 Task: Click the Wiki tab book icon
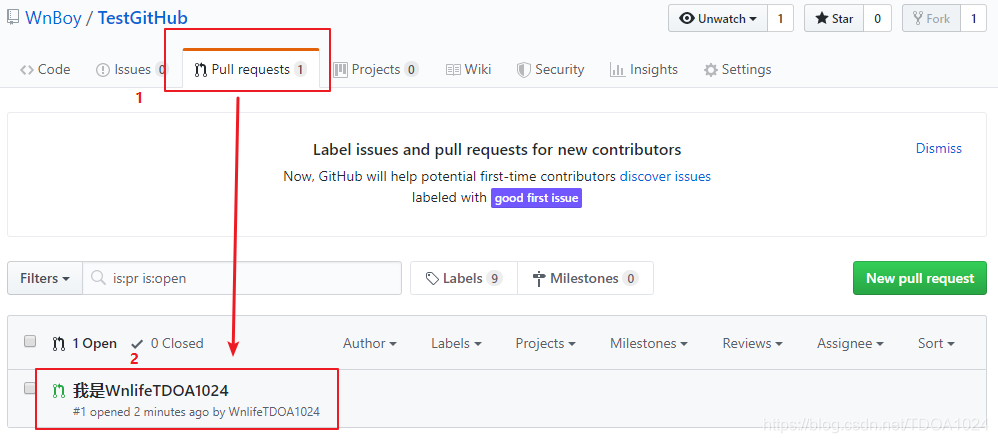(x=453, y=70)
